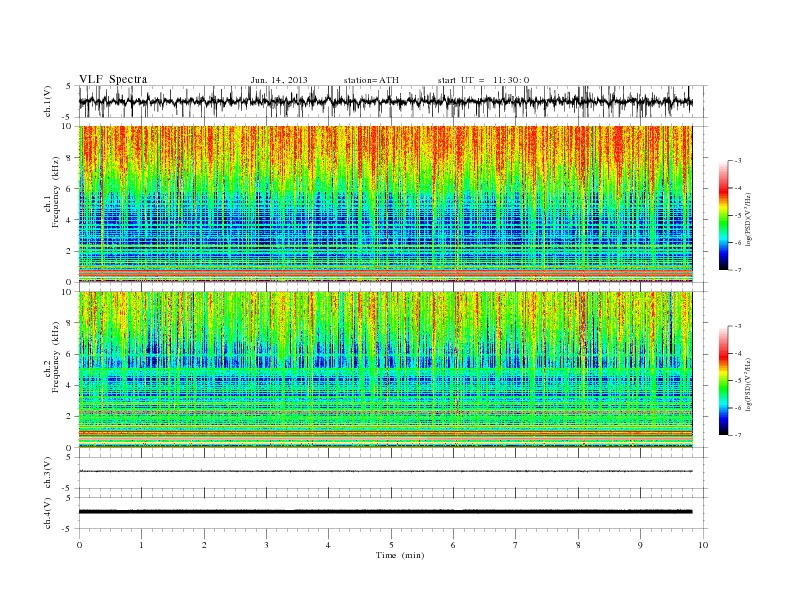Select the 'ch.3(V)' axis label

tap(48, 473)
